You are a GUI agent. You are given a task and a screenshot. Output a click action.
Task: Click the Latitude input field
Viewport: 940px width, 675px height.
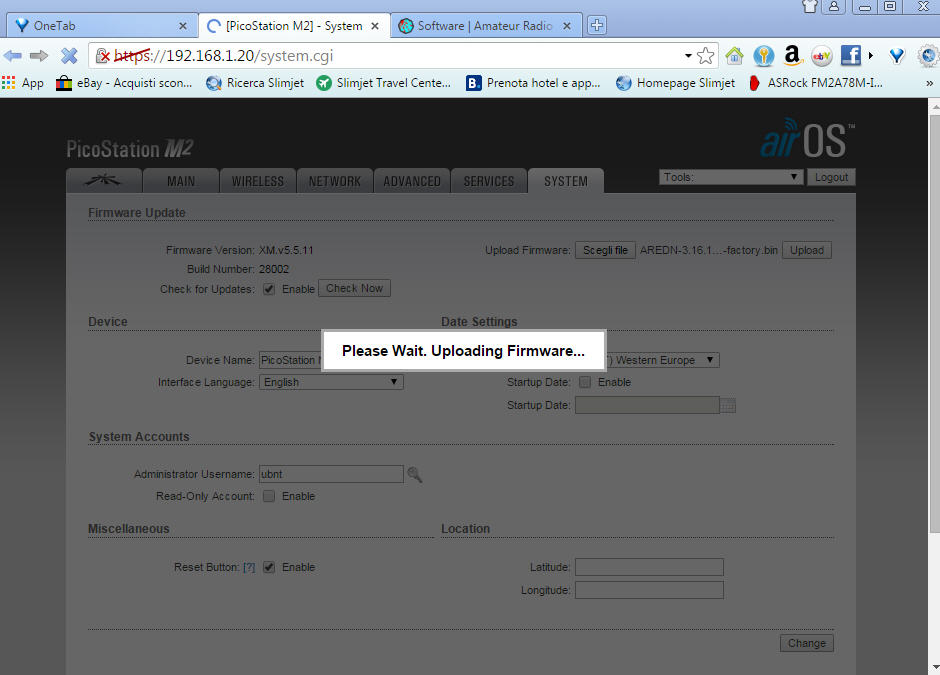pos(649,567)
